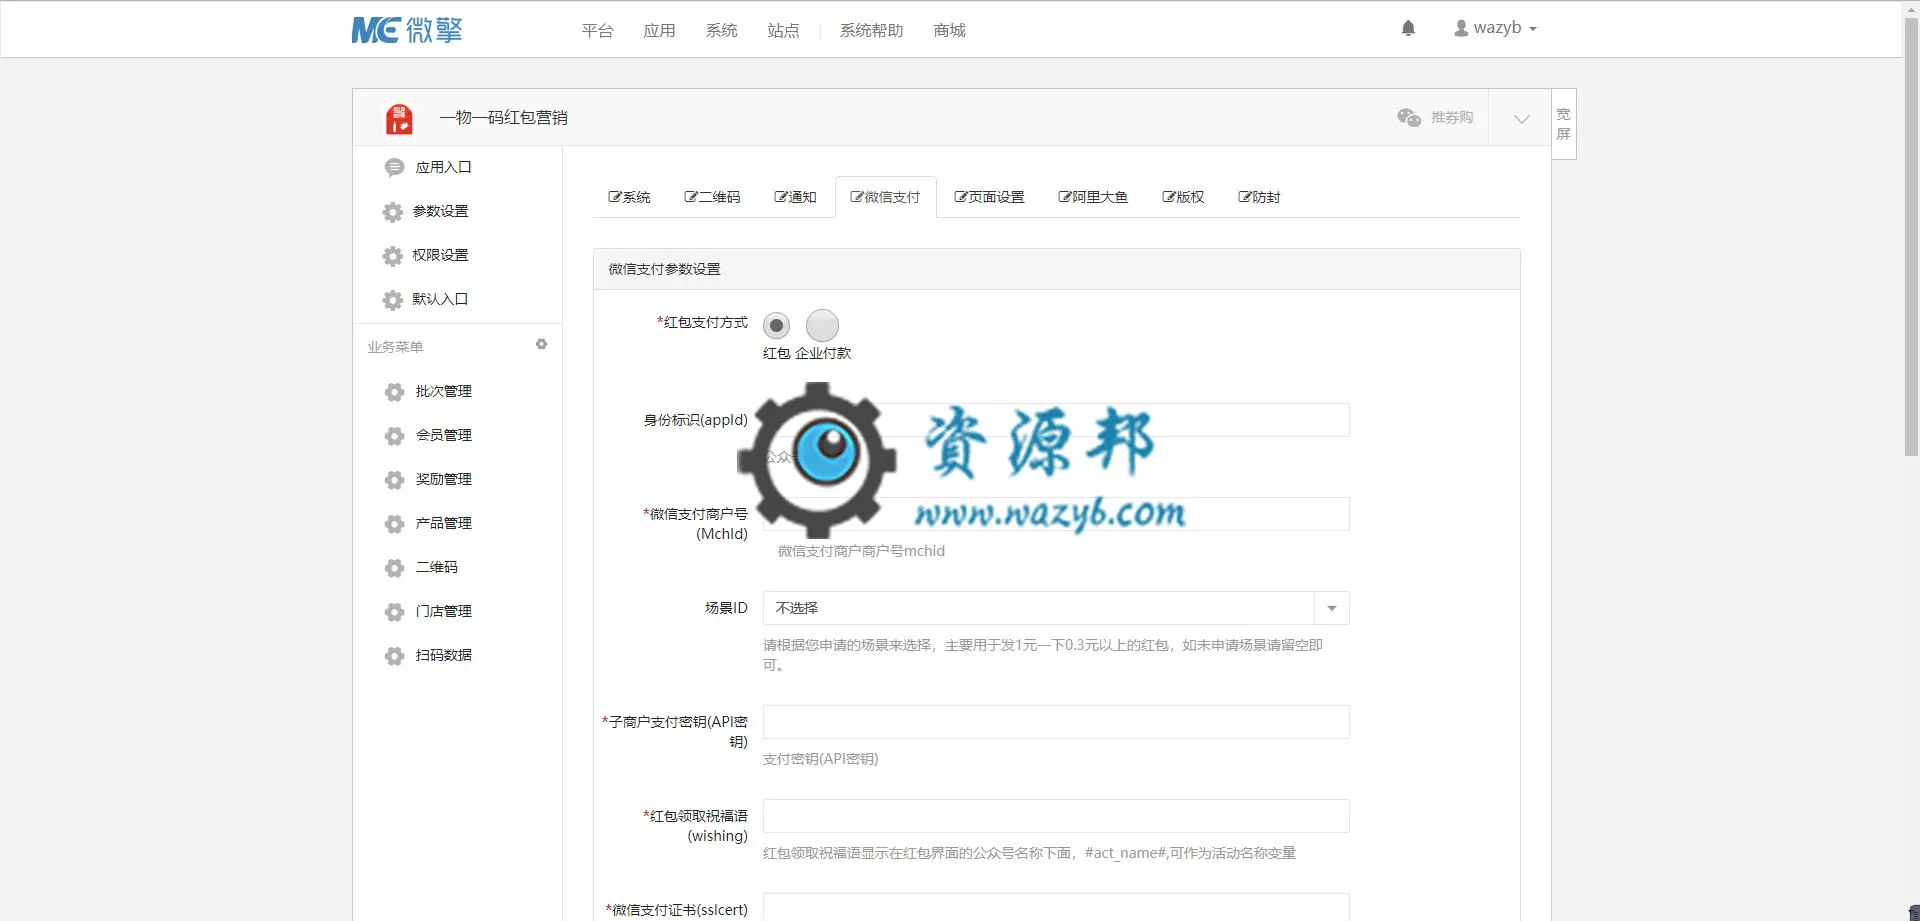Open the 系统 top menu
The image size is (1920, 921).
click(721, 30)
